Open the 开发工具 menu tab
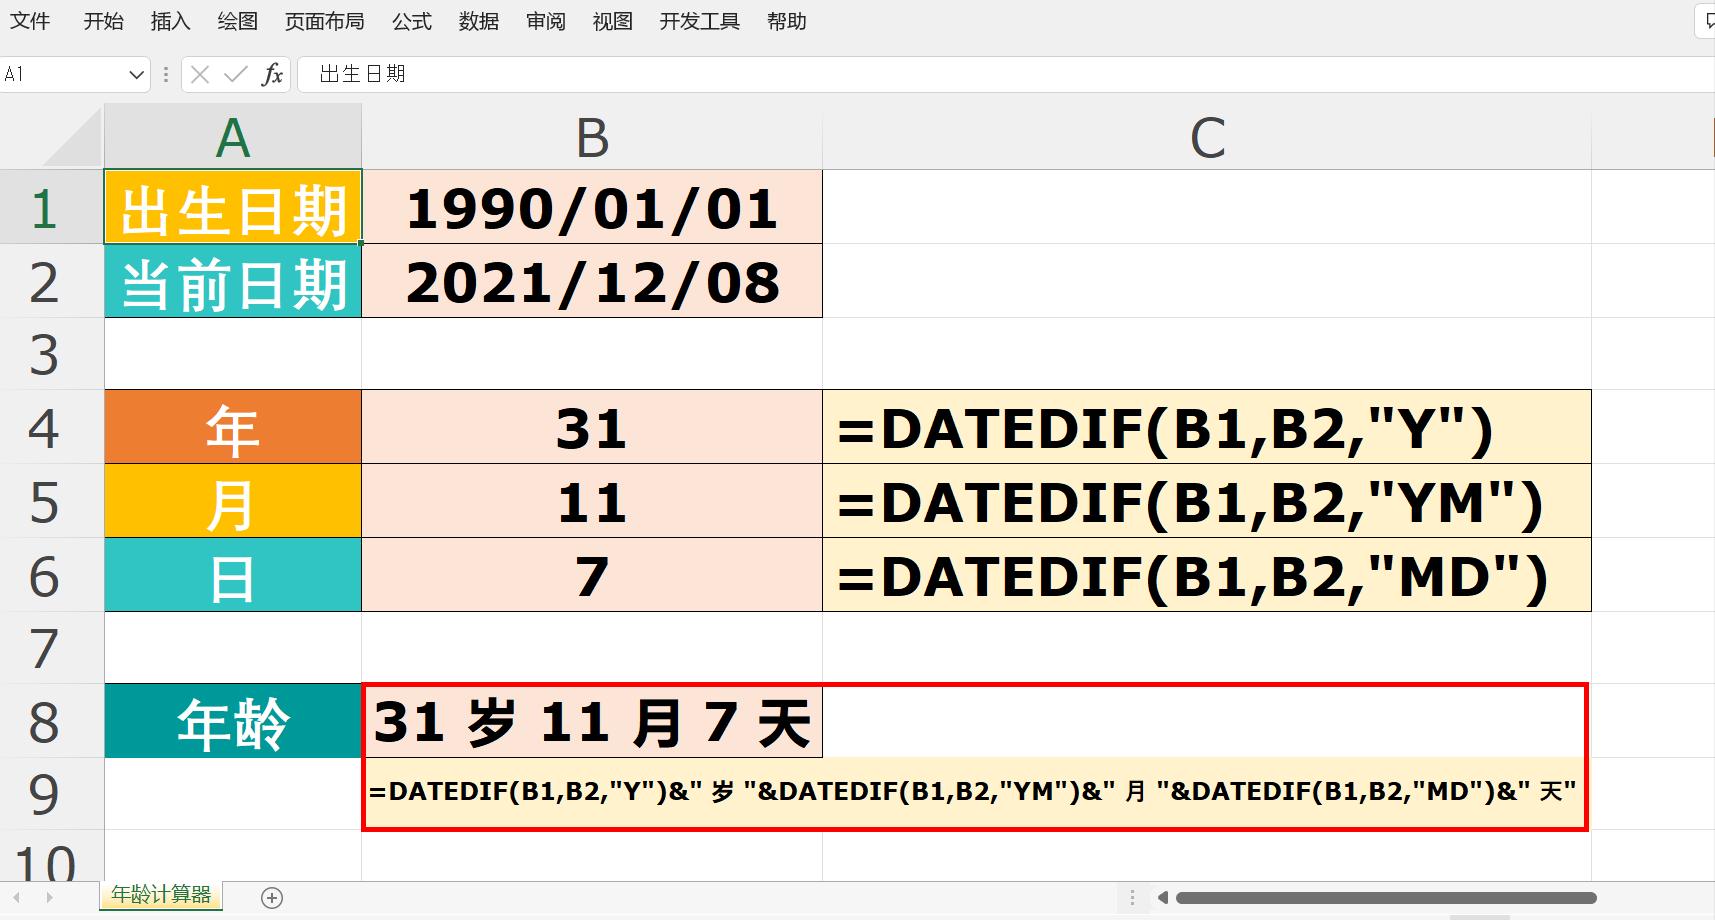 tap(699, 21)
